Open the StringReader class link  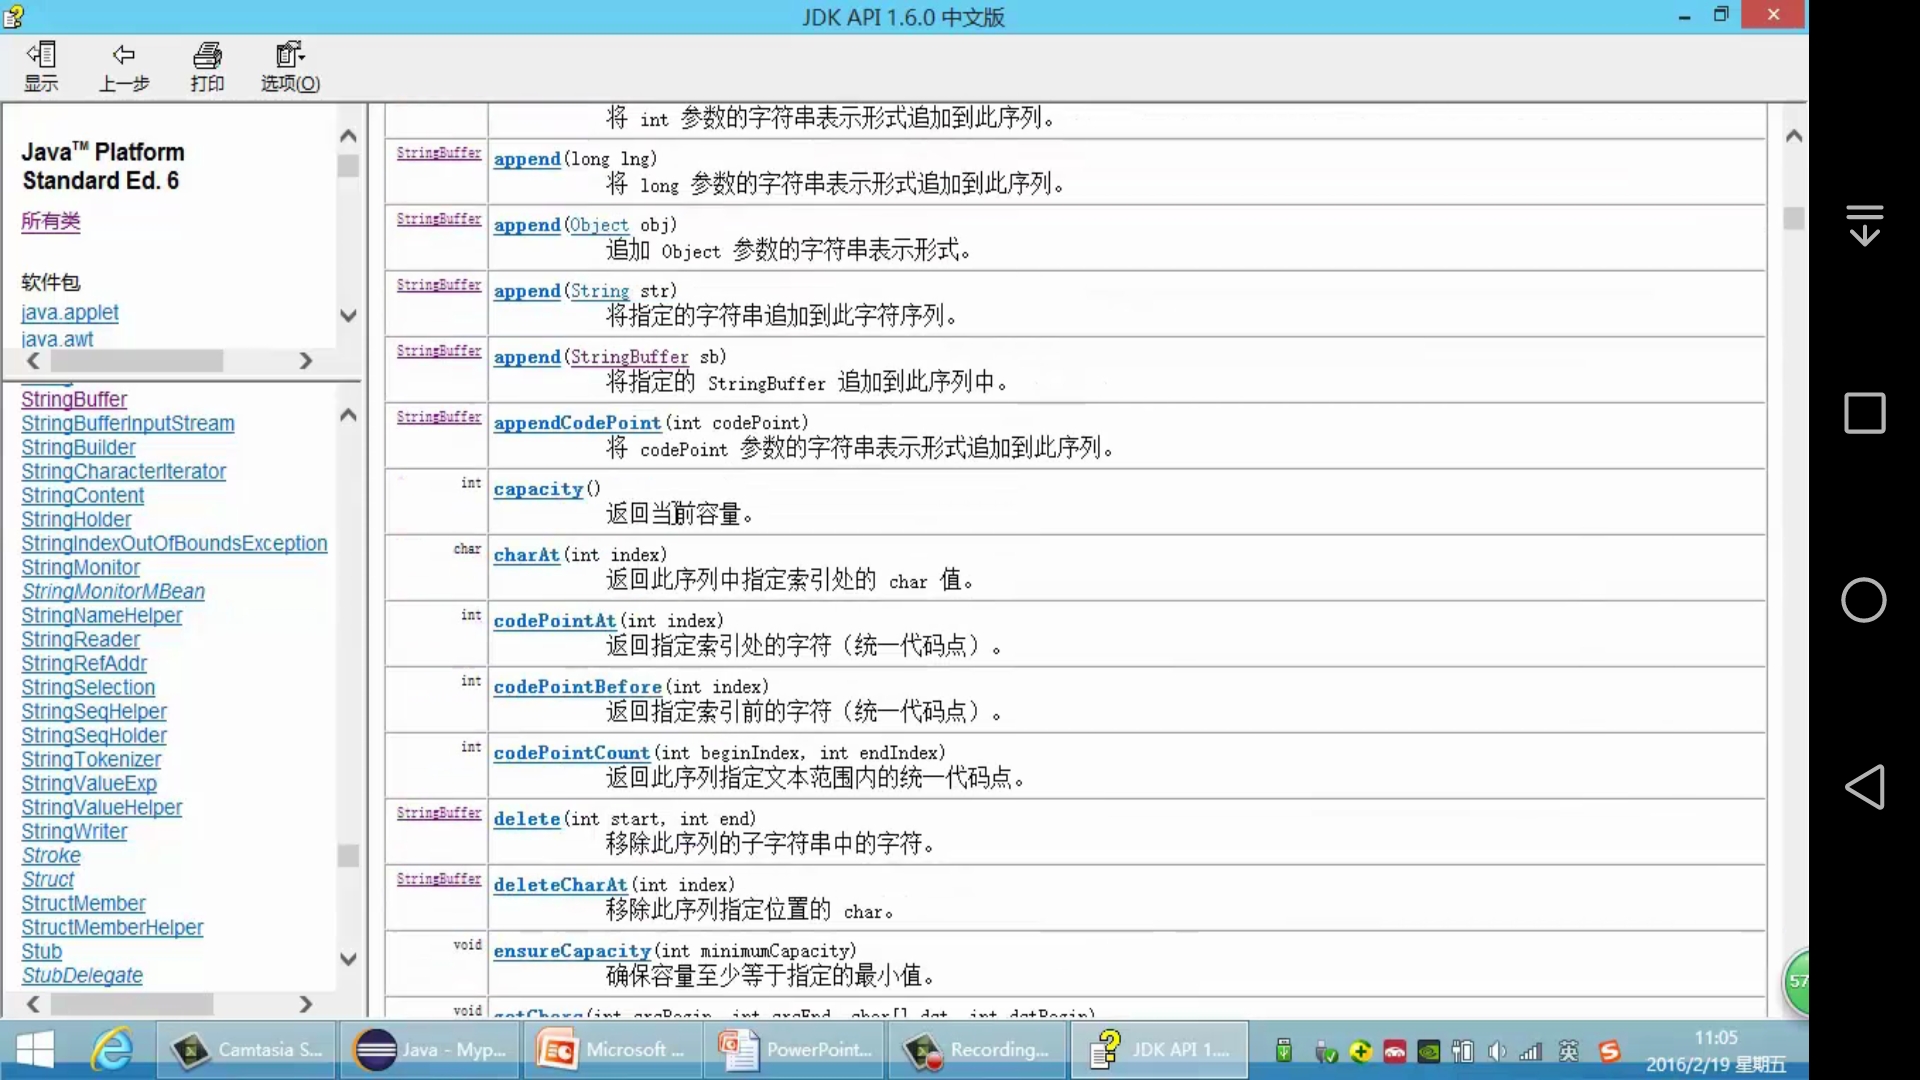click(80, 639)
